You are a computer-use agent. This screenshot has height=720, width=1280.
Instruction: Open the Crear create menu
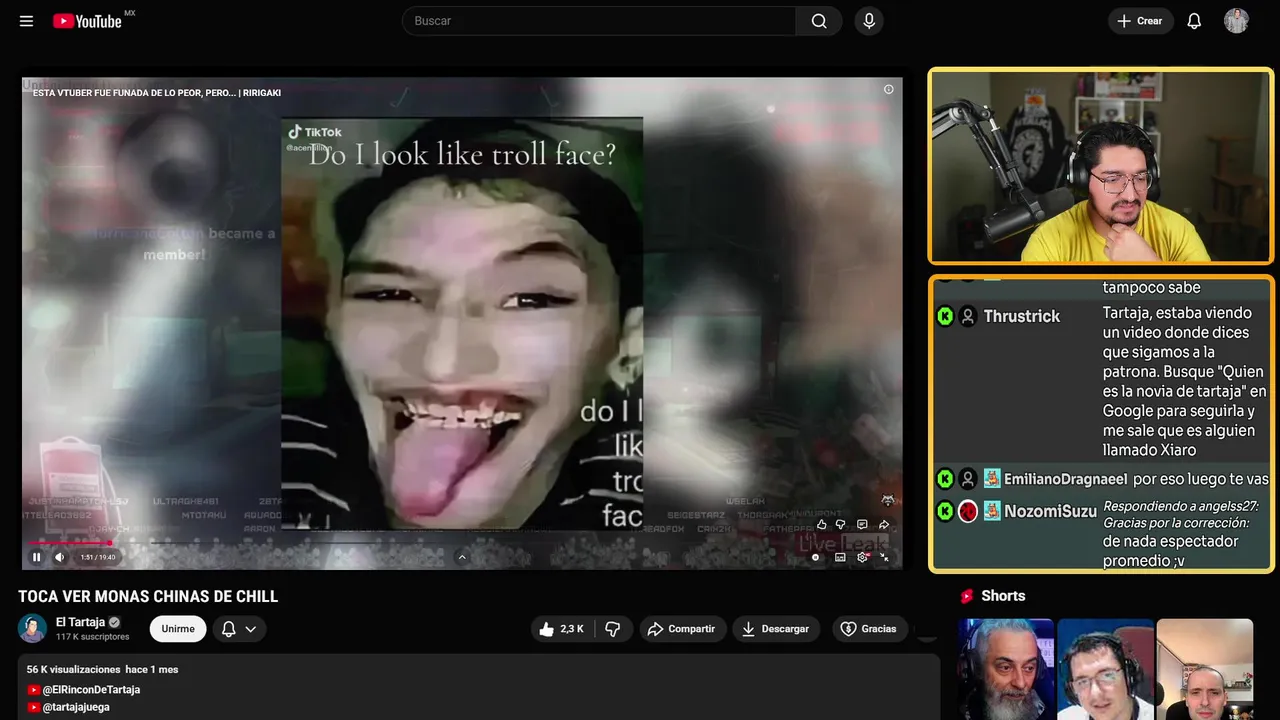click(x=1140, y=21)
